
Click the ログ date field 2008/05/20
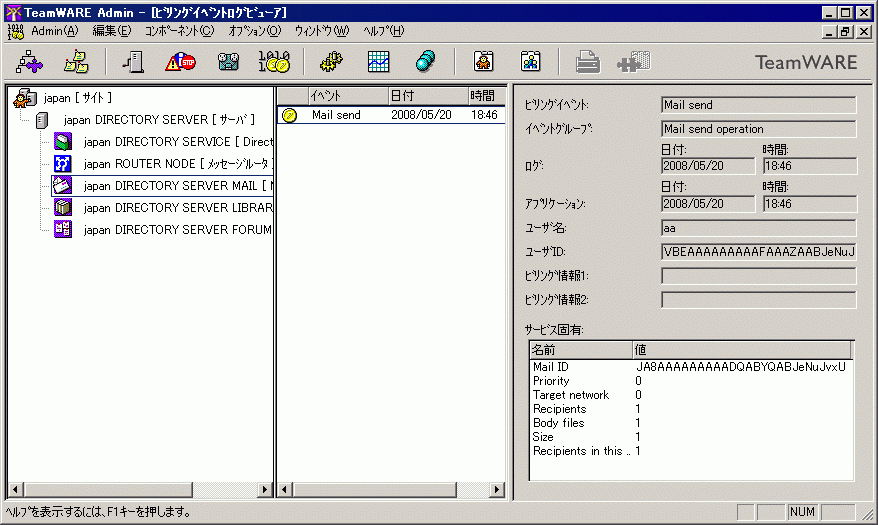click(708, 166)
